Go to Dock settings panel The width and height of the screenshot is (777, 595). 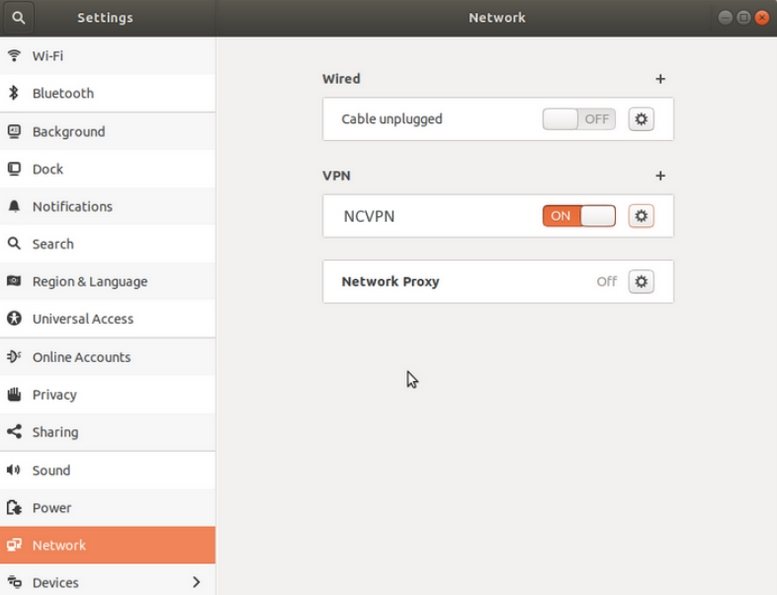(x=108, y=169)
